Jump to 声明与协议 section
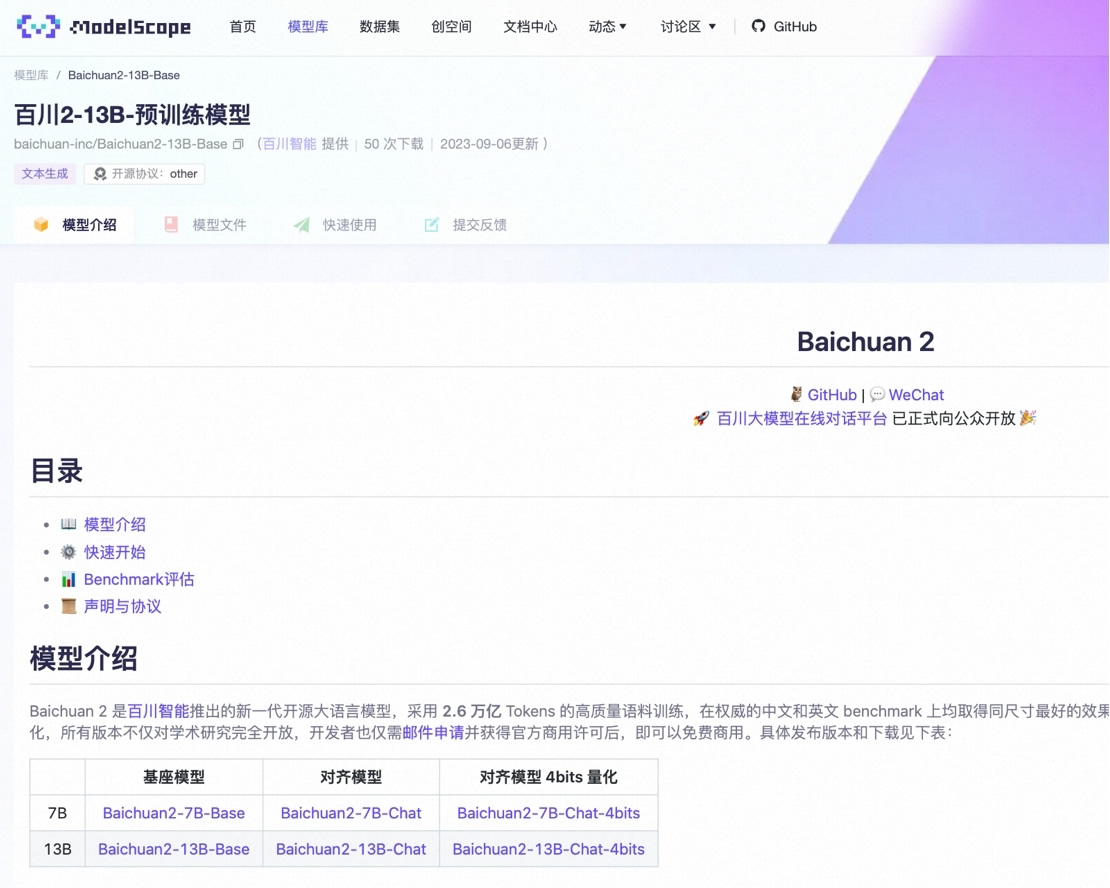This screenshot has width=1110, height=888. click(x=122, y=606)
